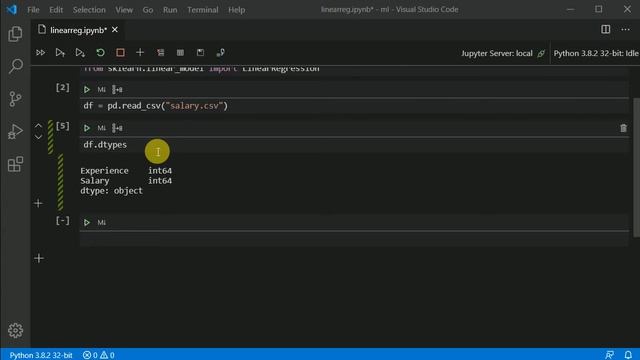Open notifications bell in status bar

(x=628, y=355)
